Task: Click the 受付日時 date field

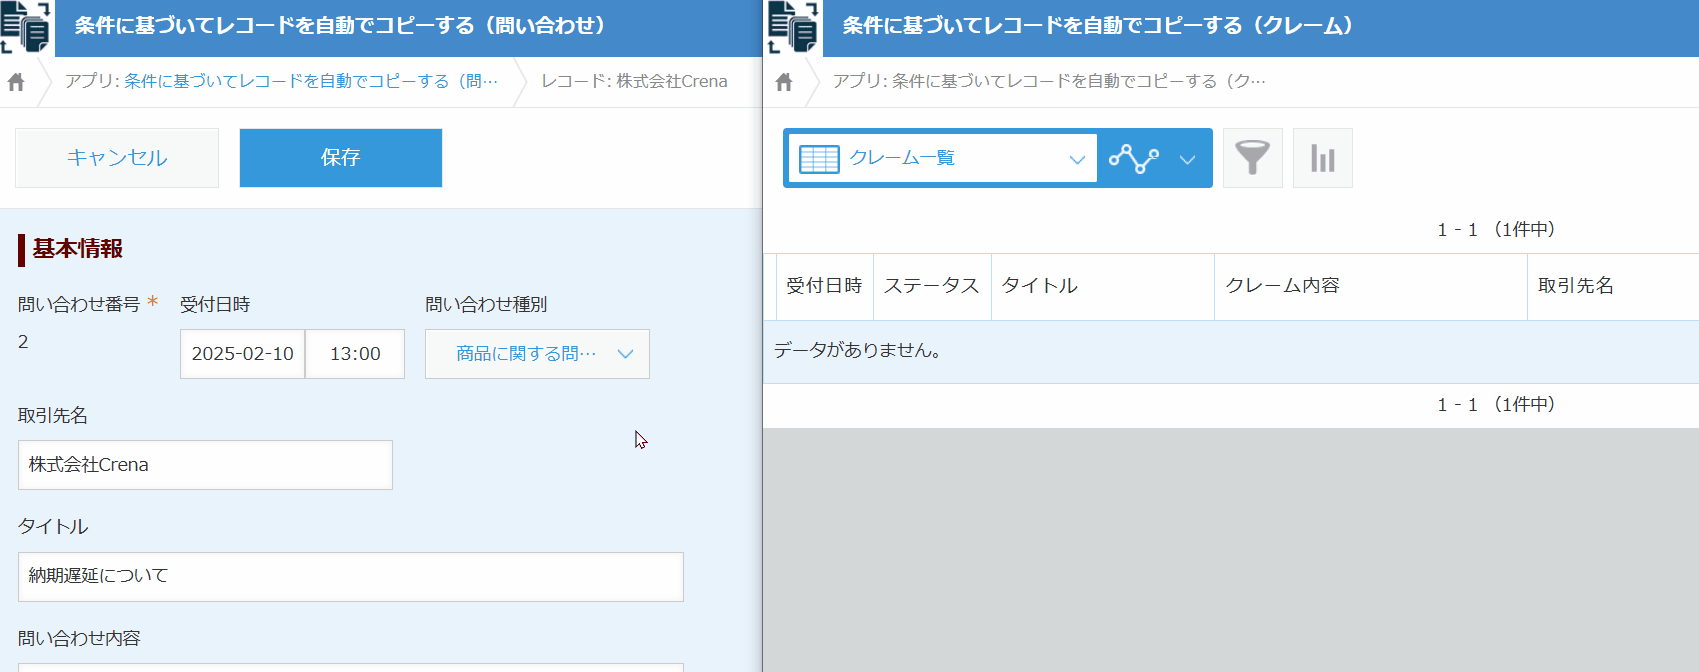Action: [x=242, y=354]
